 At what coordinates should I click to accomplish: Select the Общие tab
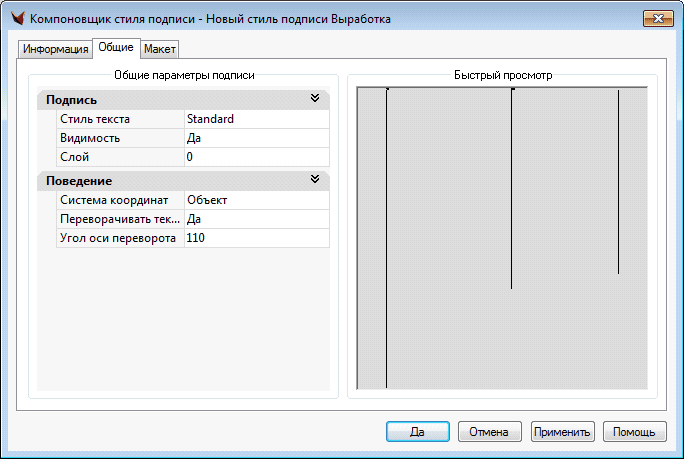click(116, 48)
